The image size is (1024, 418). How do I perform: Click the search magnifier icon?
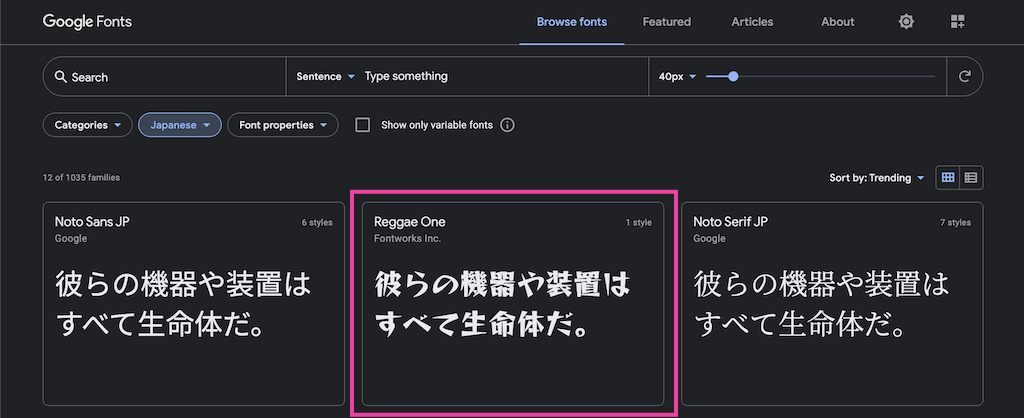point(61,76)
